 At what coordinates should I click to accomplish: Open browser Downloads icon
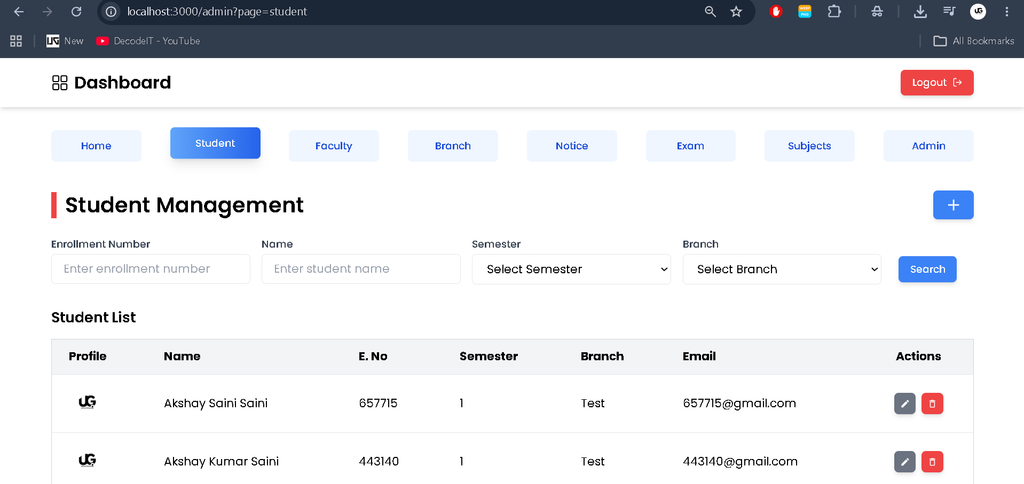point(920,11)
